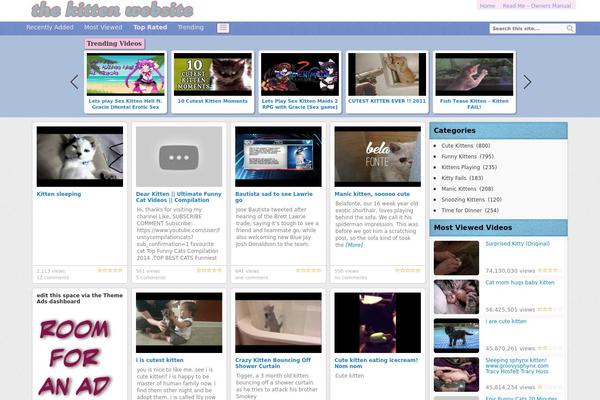The height and width of the screenshot is (400, 600).
Task: Open Cute kitten eating icecream thumbnail
Action: tap(378, 323)
